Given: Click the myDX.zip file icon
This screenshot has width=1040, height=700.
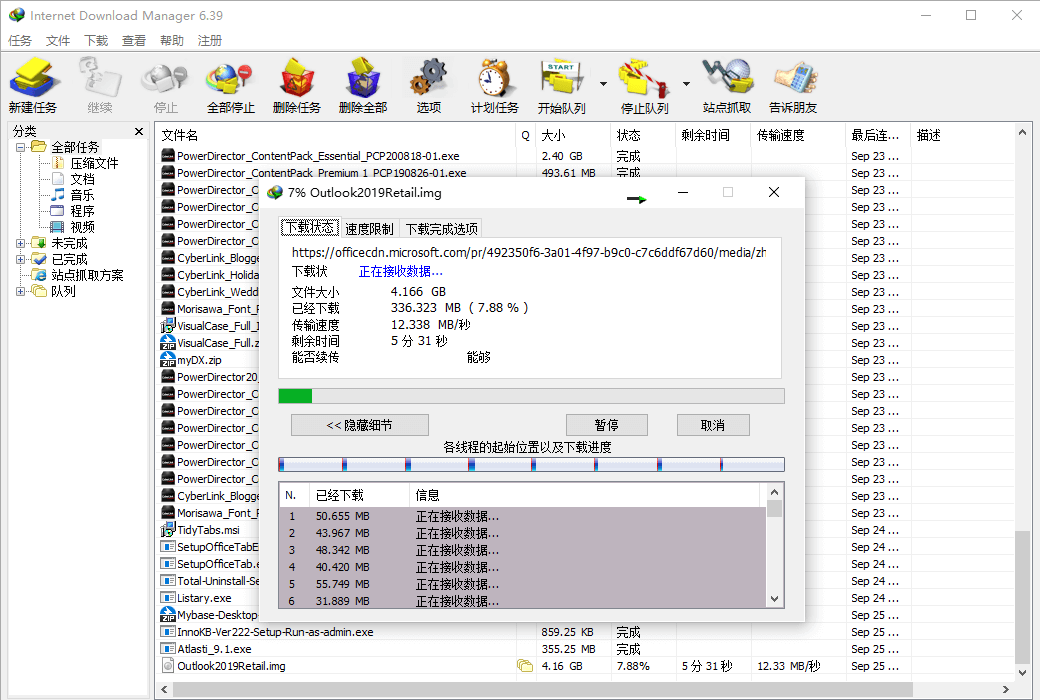Looking at the screenshot, I should tap(168, 360).
